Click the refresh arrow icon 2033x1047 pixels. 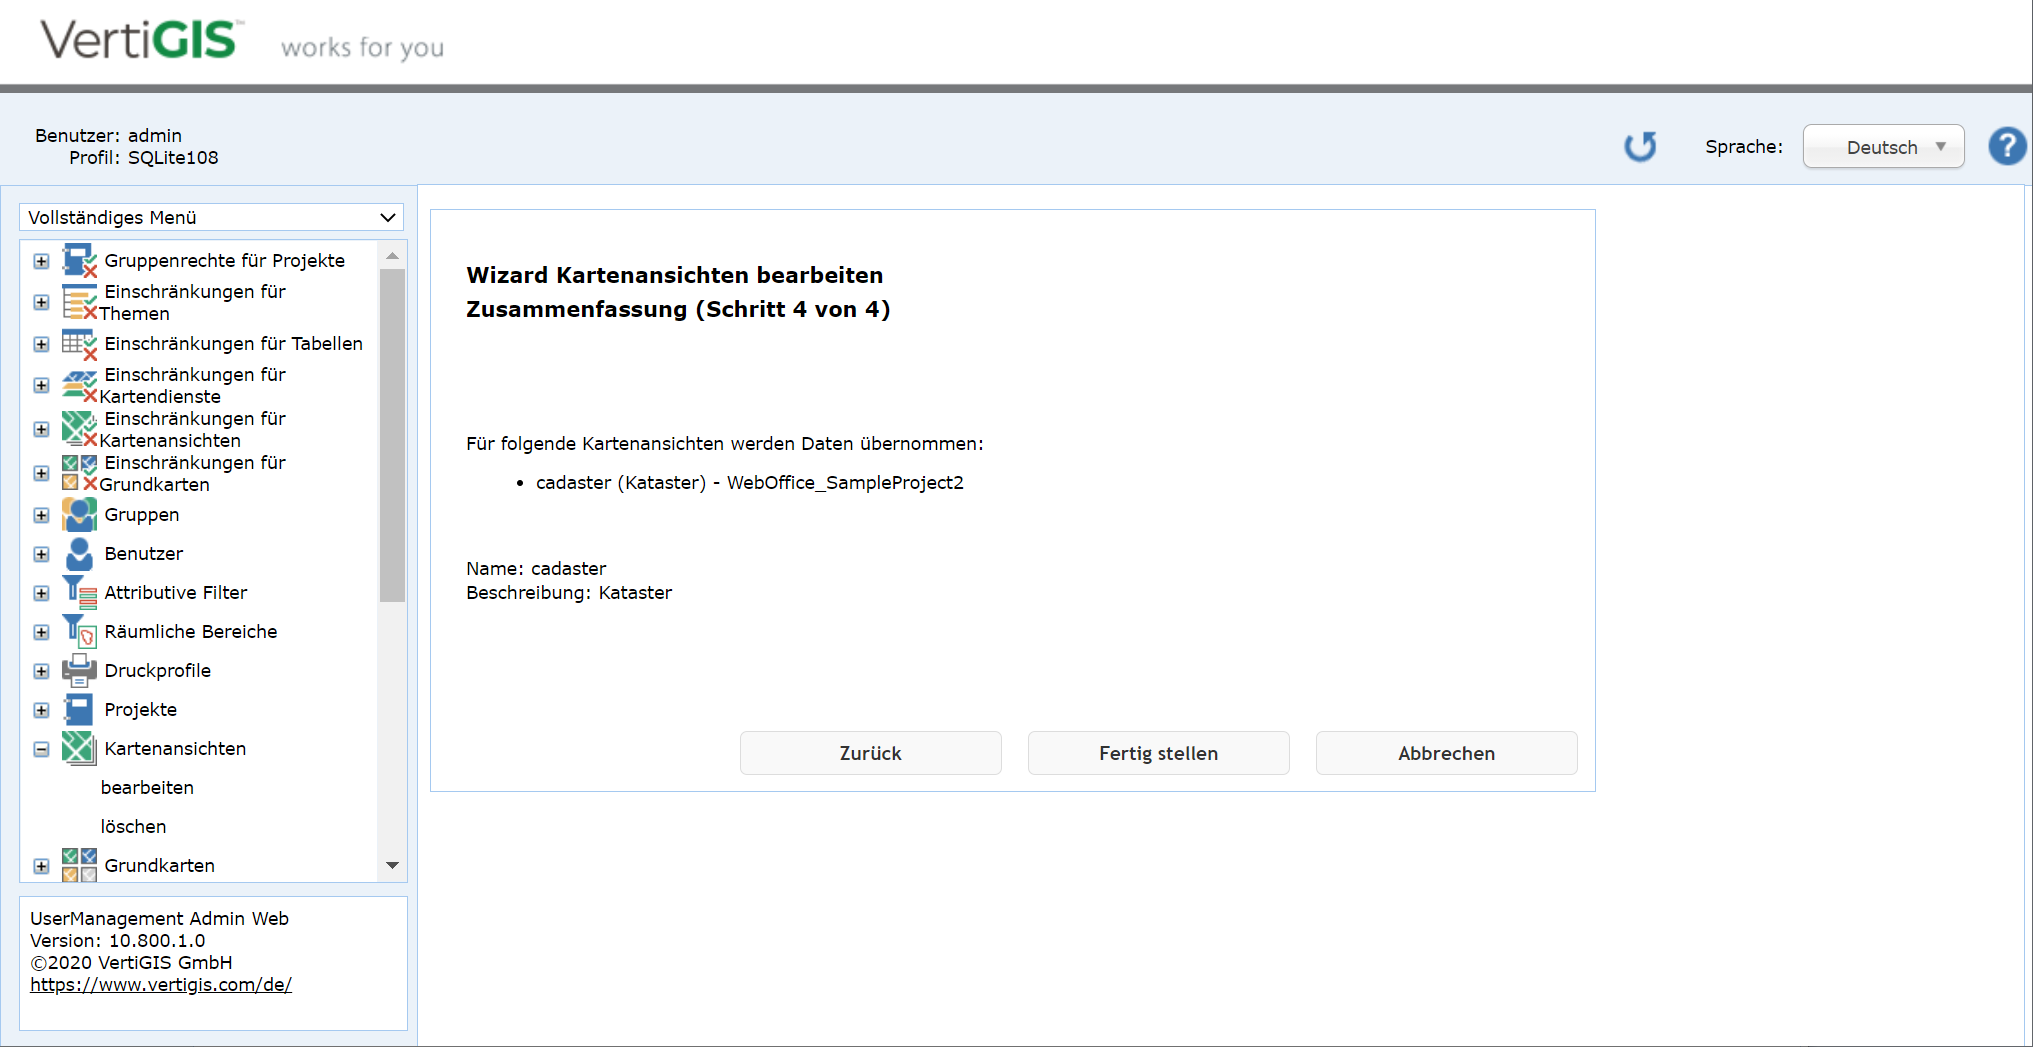click(x=1640, y=146)
